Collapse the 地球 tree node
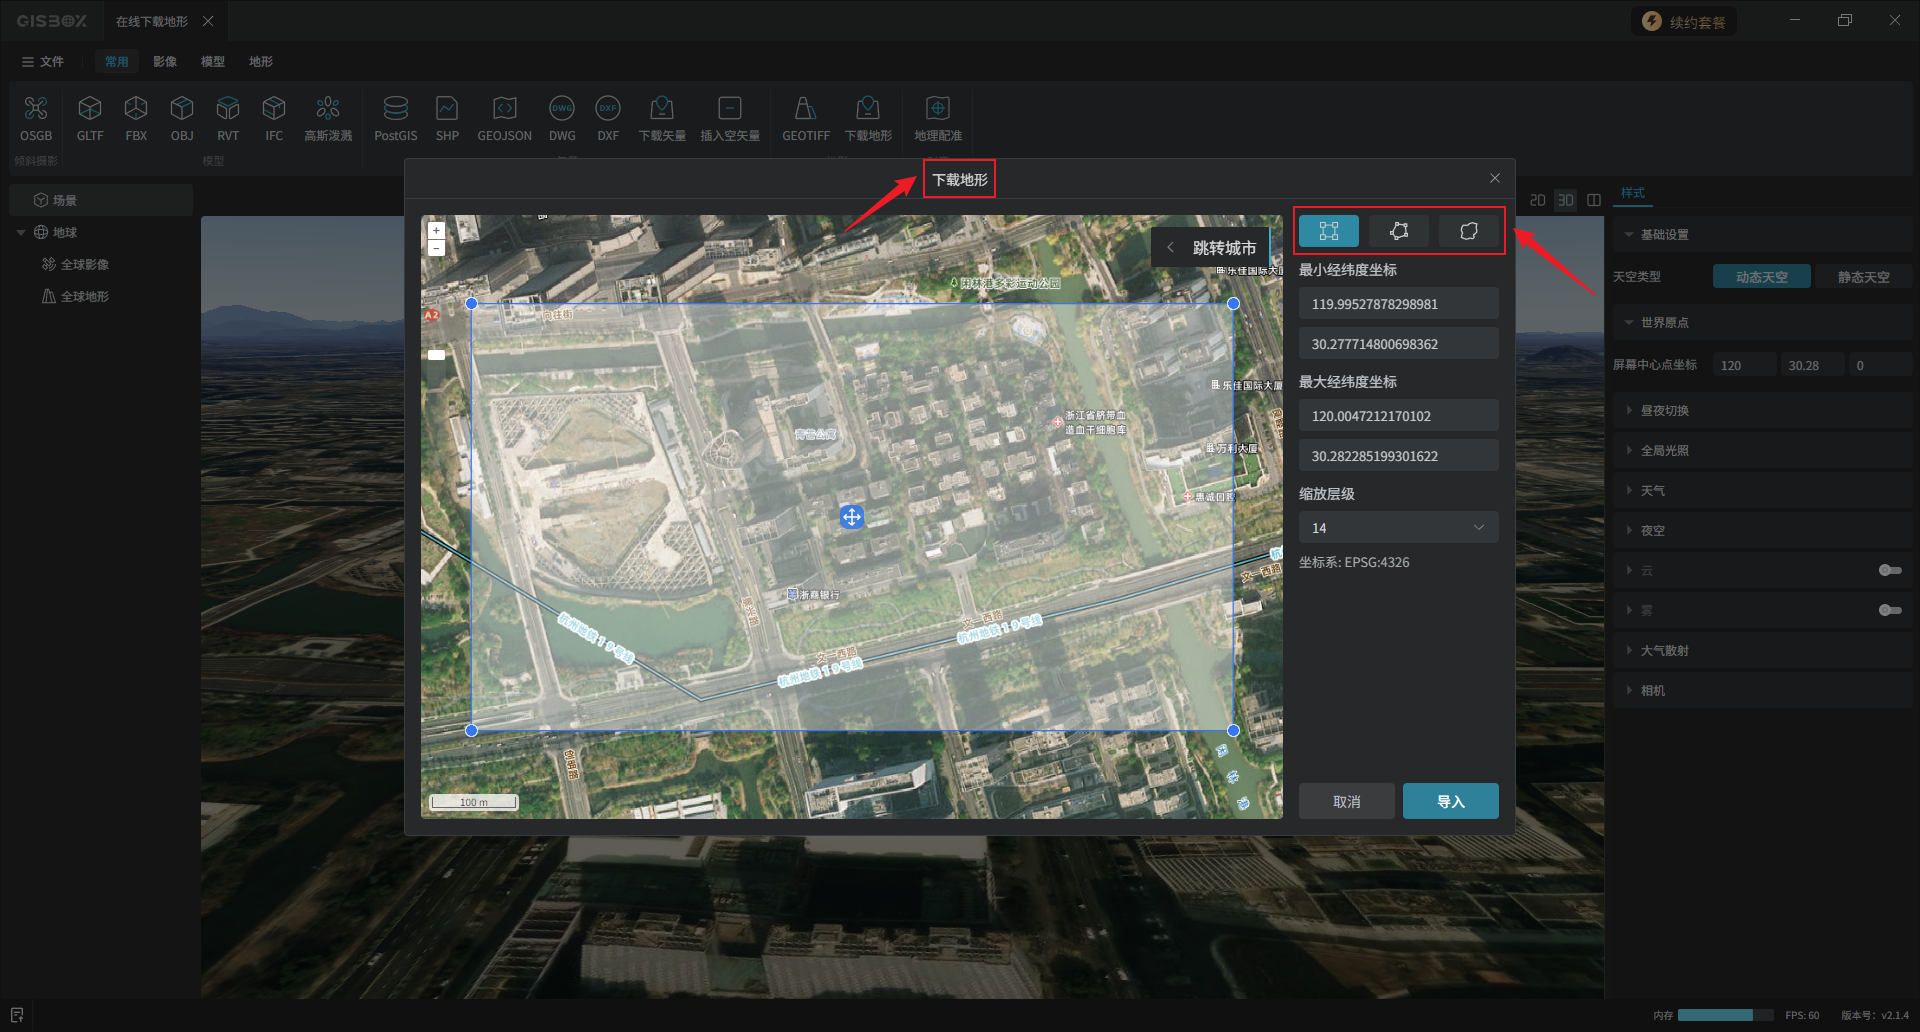1920x1032 pixels. coord(21,233)
